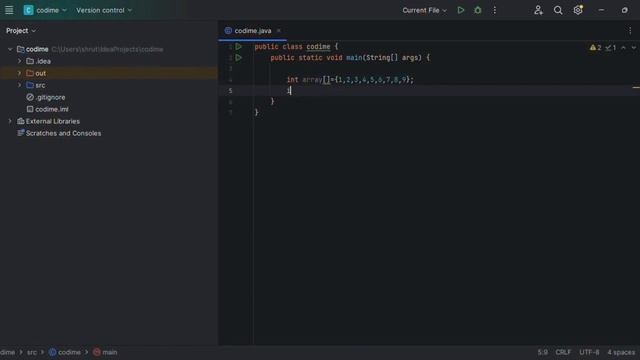
Task: Open IDE settings gear icon
Action: (578, 10)
